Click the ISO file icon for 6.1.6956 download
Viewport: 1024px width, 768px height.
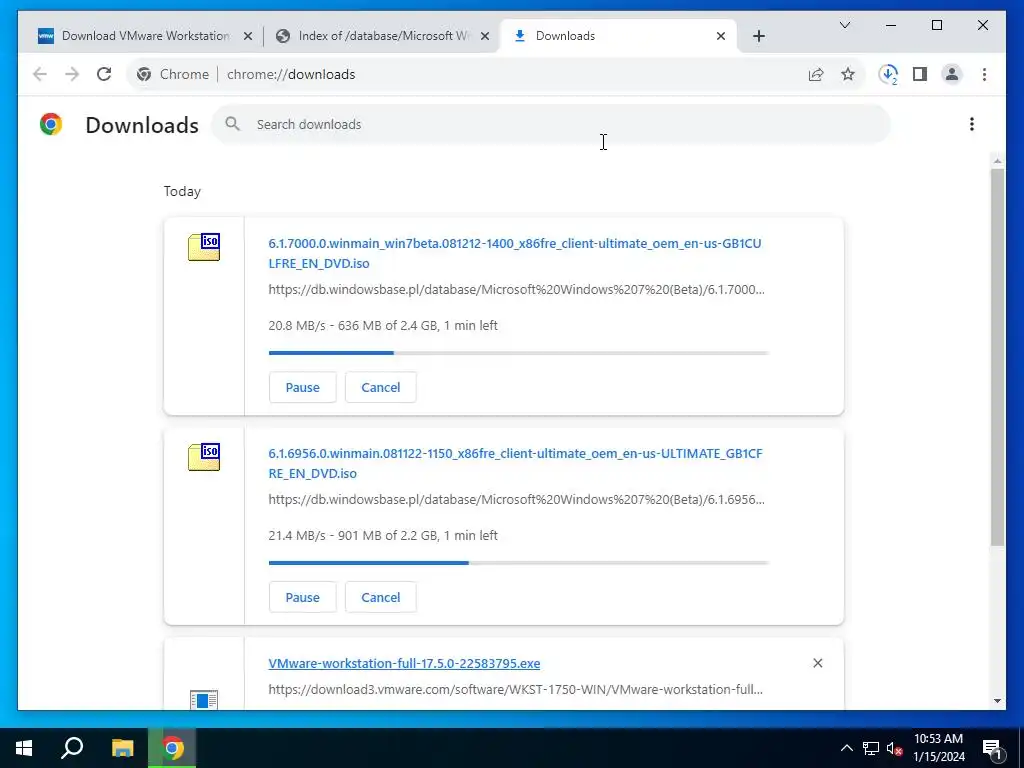coord(204,456)
